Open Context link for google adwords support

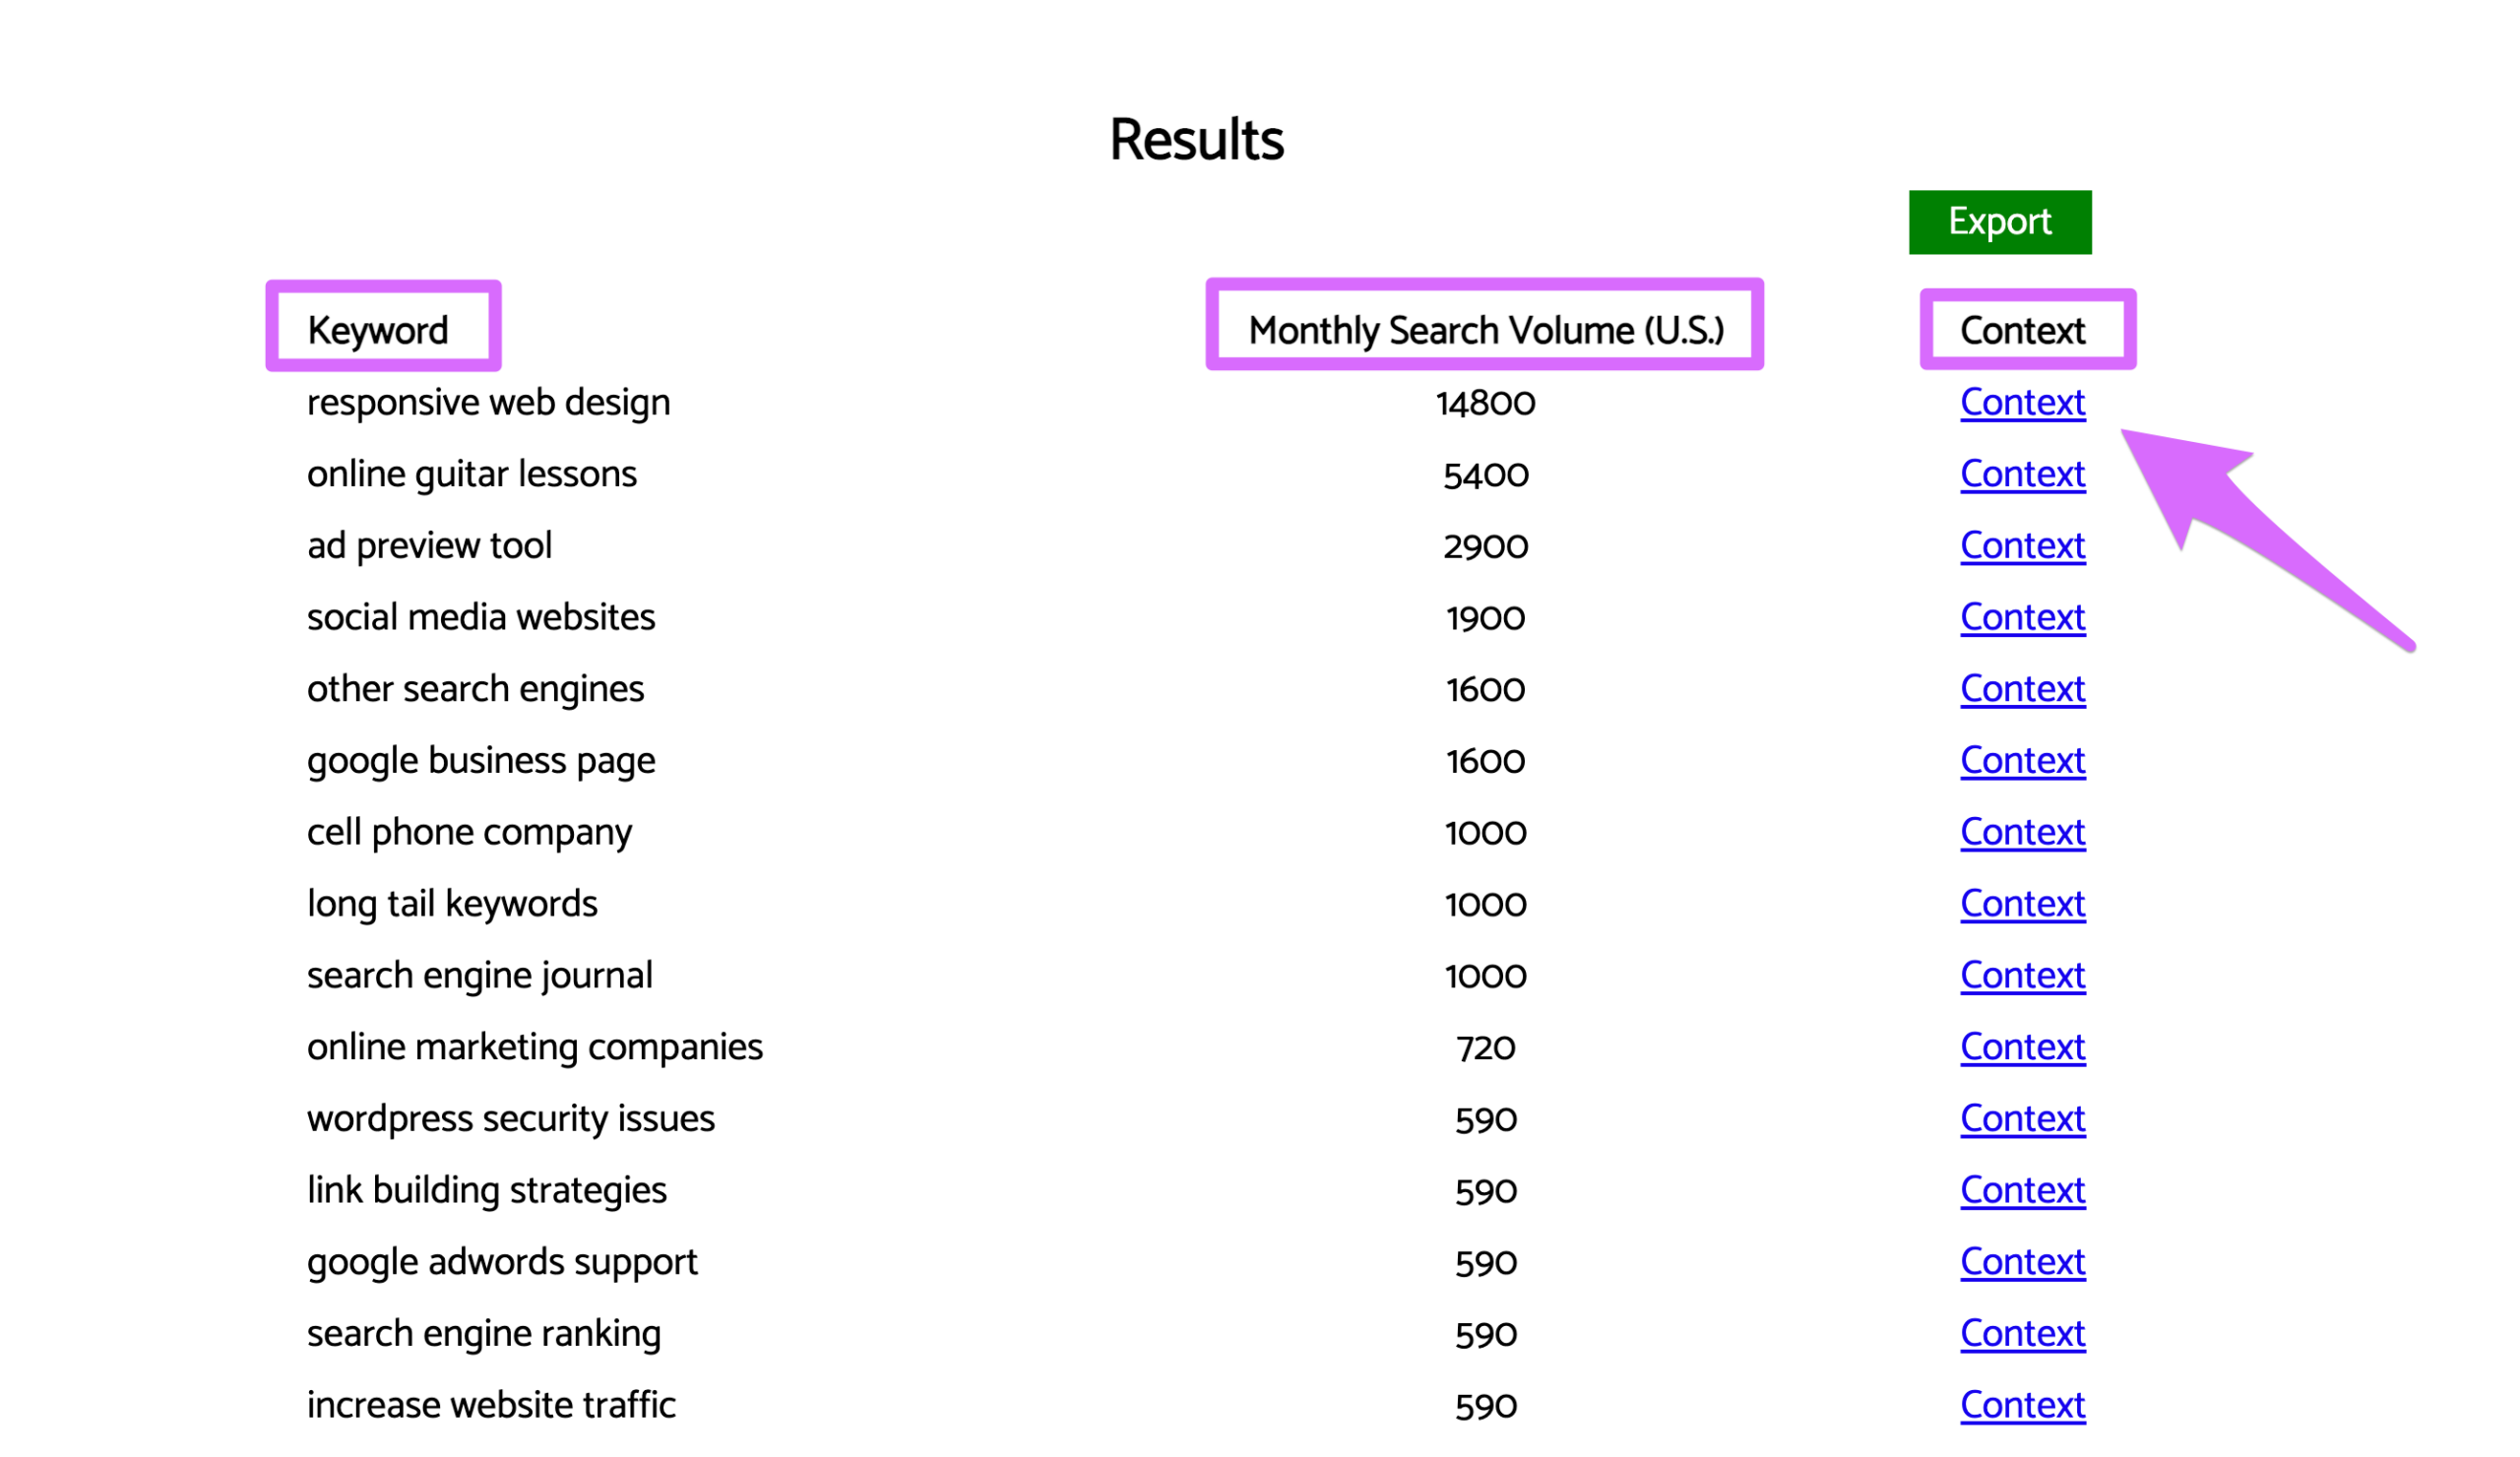click(2022, 1262)
